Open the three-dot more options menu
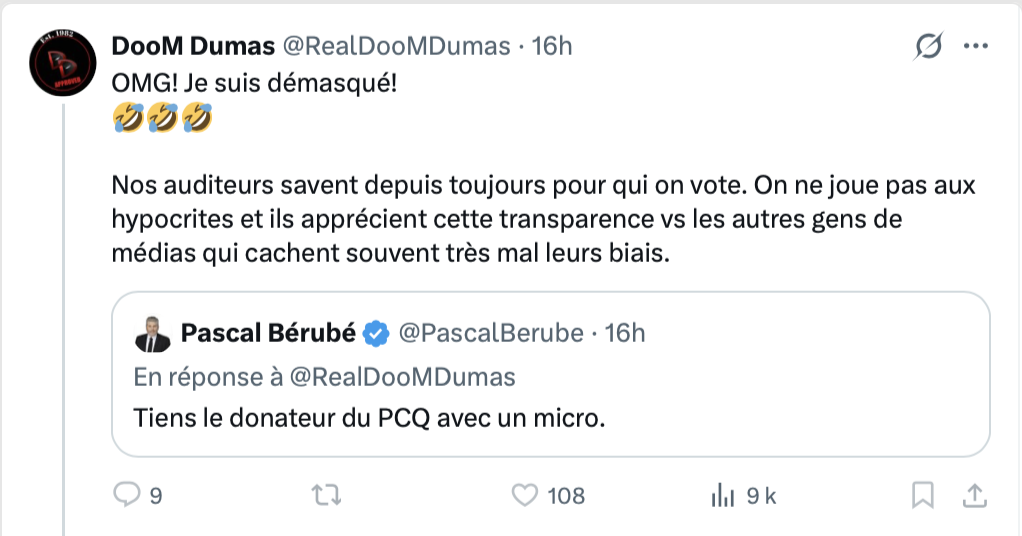Screen dimensions: 1022x536 pos(975,46)
